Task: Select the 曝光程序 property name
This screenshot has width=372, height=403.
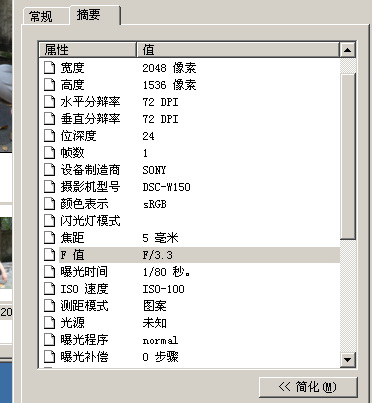Action: 84,340
